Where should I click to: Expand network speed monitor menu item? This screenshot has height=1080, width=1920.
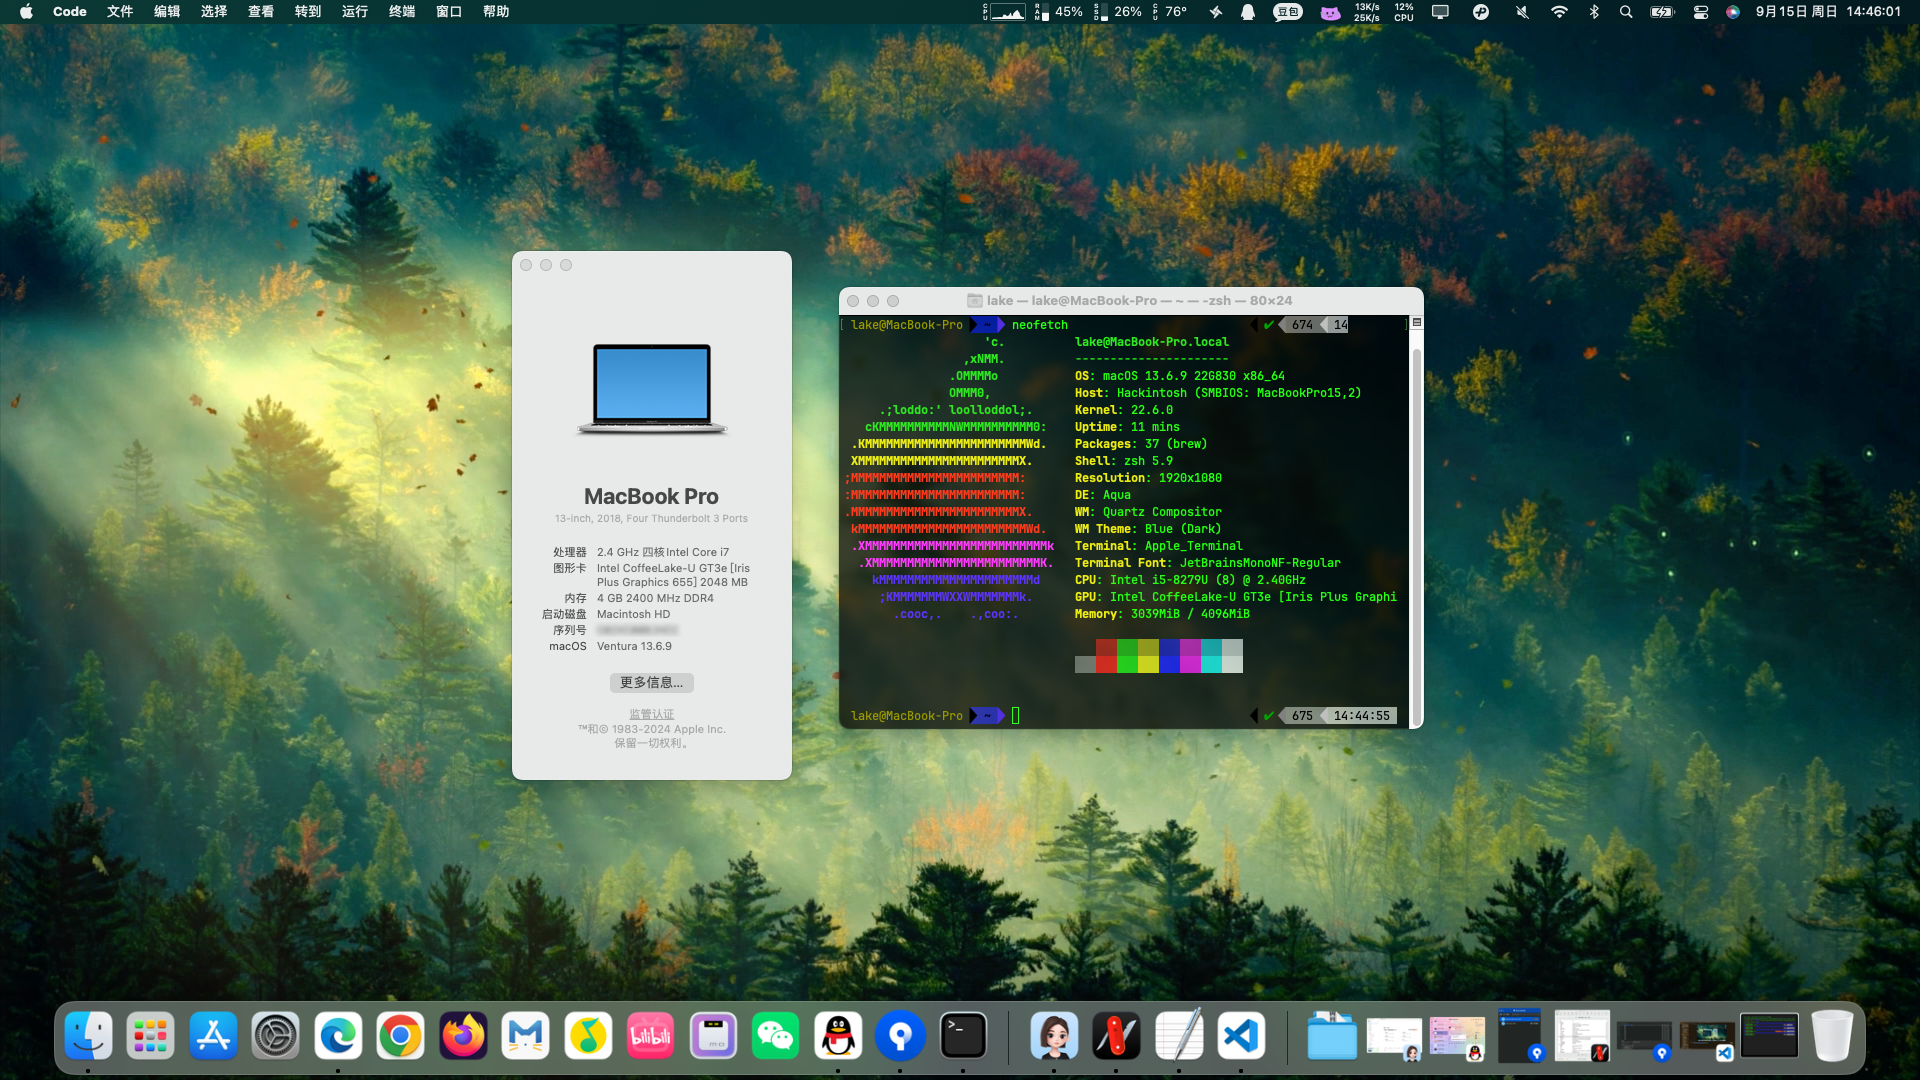1366,12
